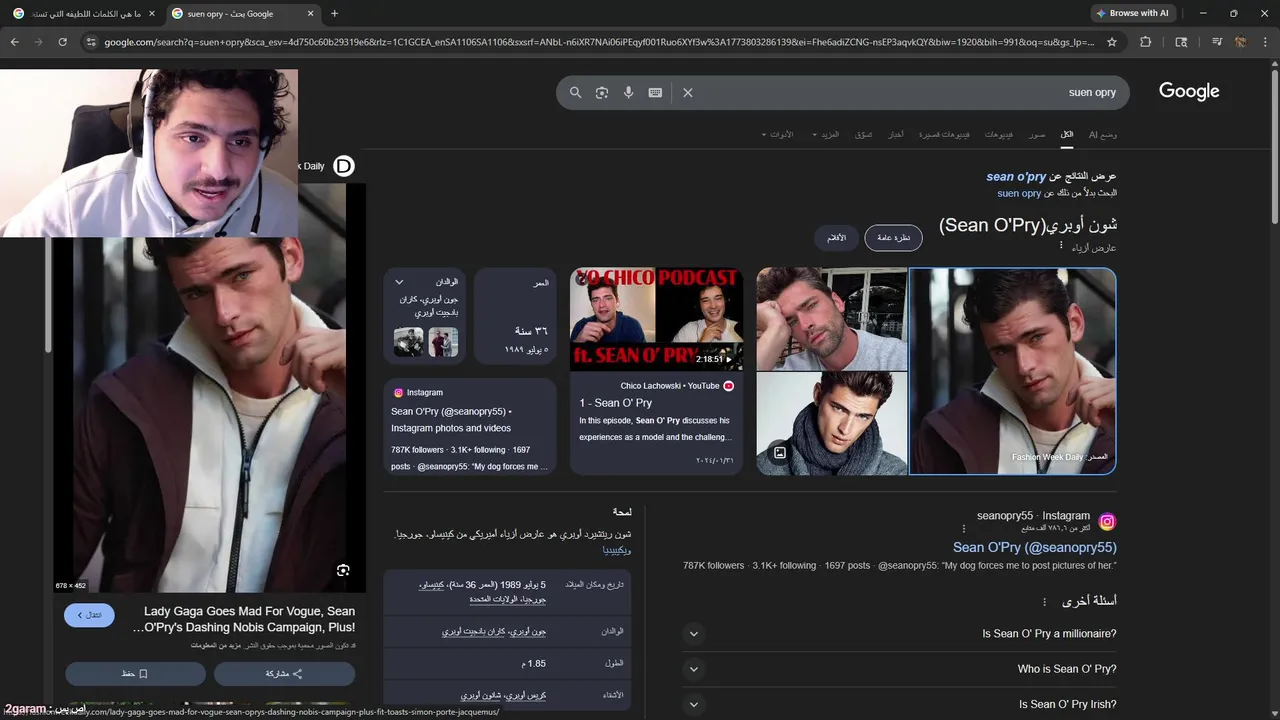Open the grey t-shirt portrait thumbnail

click(x=832, y=319)
